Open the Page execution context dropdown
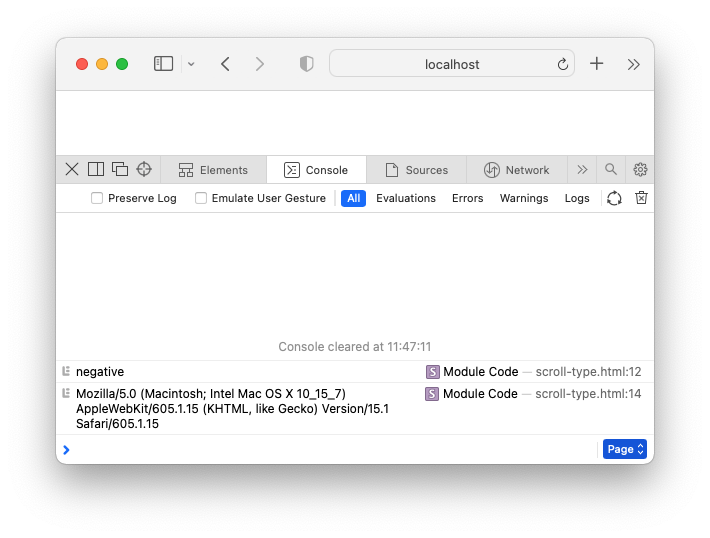710x538 pixels. (x=624, y=449)
